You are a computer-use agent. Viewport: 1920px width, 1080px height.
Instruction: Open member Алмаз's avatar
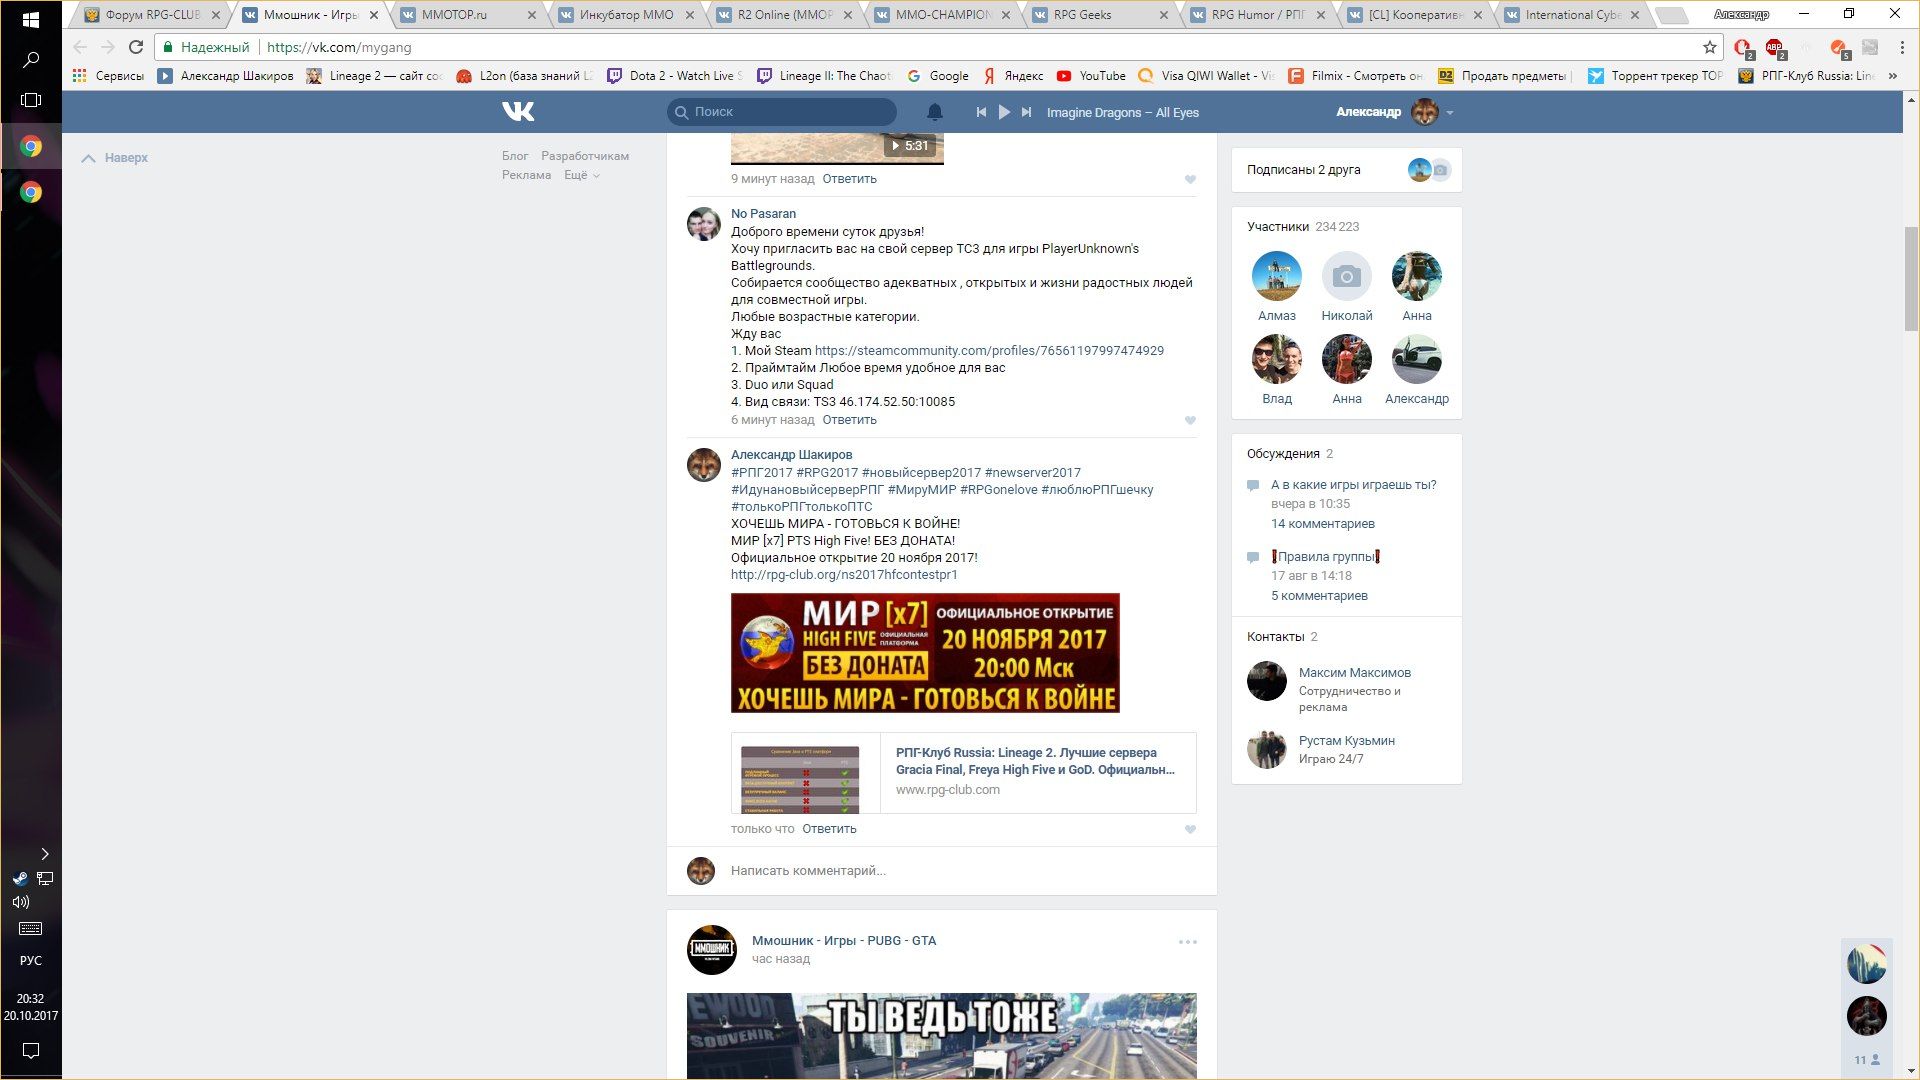1276,276
